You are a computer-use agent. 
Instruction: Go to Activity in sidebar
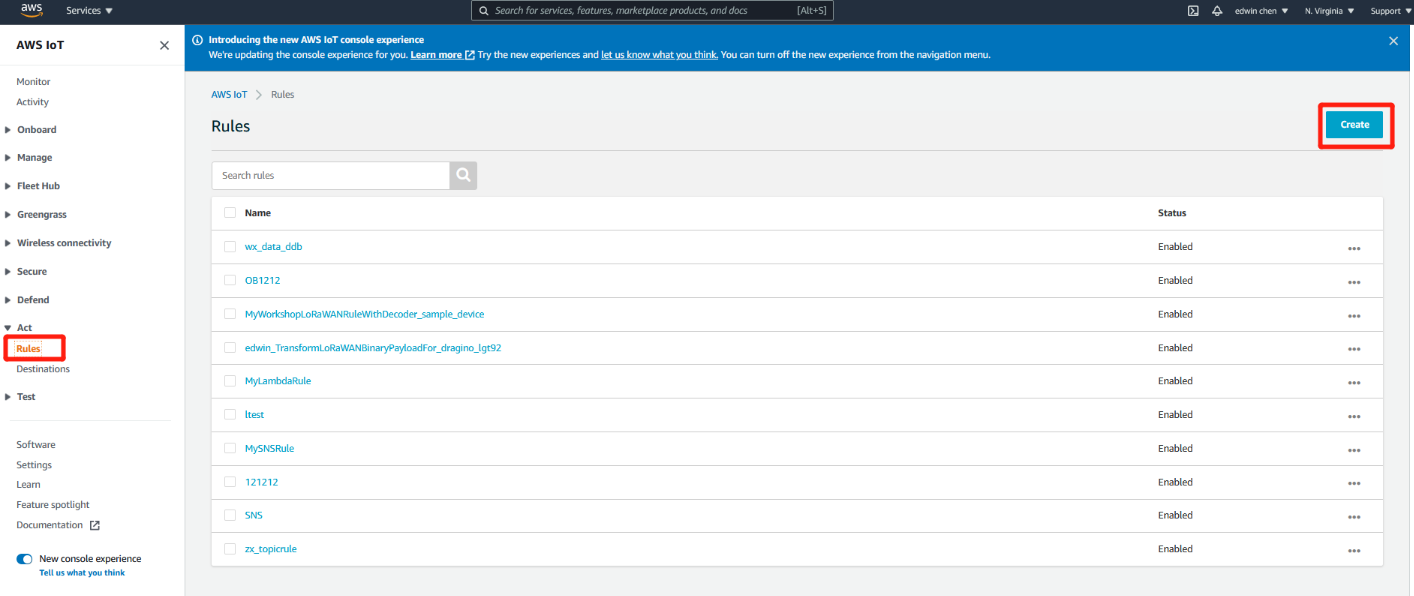click(32, 102)
